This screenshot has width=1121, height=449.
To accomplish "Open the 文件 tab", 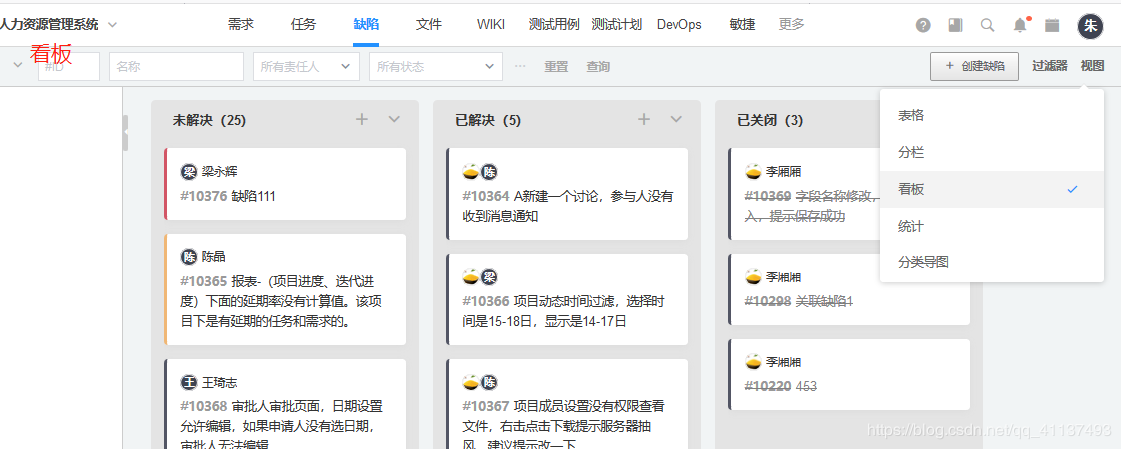I will (429, 24).
